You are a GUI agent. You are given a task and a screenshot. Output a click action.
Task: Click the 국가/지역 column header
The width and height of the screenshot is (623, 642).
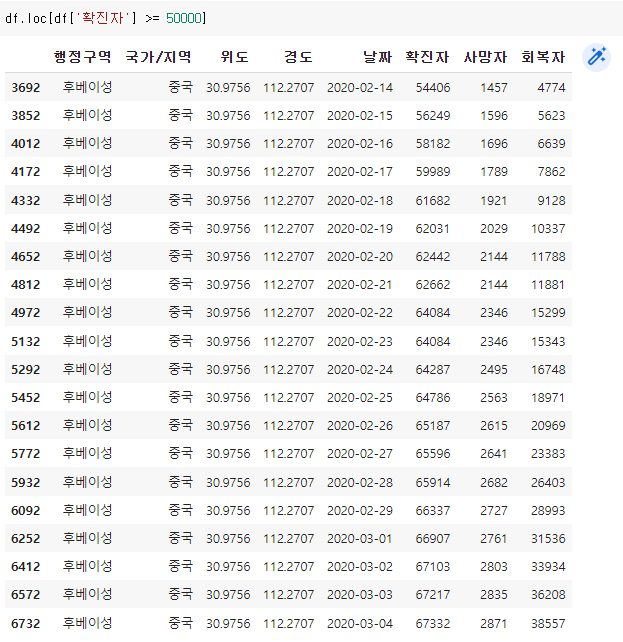coord(158,57)
